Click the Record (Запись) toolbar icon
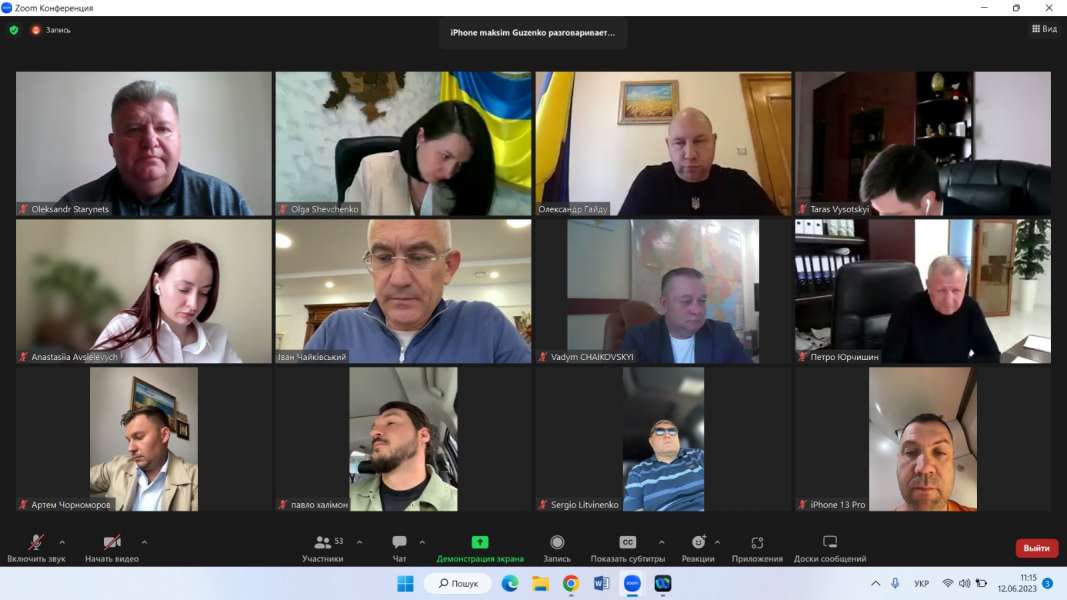The height and width of the screenshot is (600, 1067). [x=557, y=546]
